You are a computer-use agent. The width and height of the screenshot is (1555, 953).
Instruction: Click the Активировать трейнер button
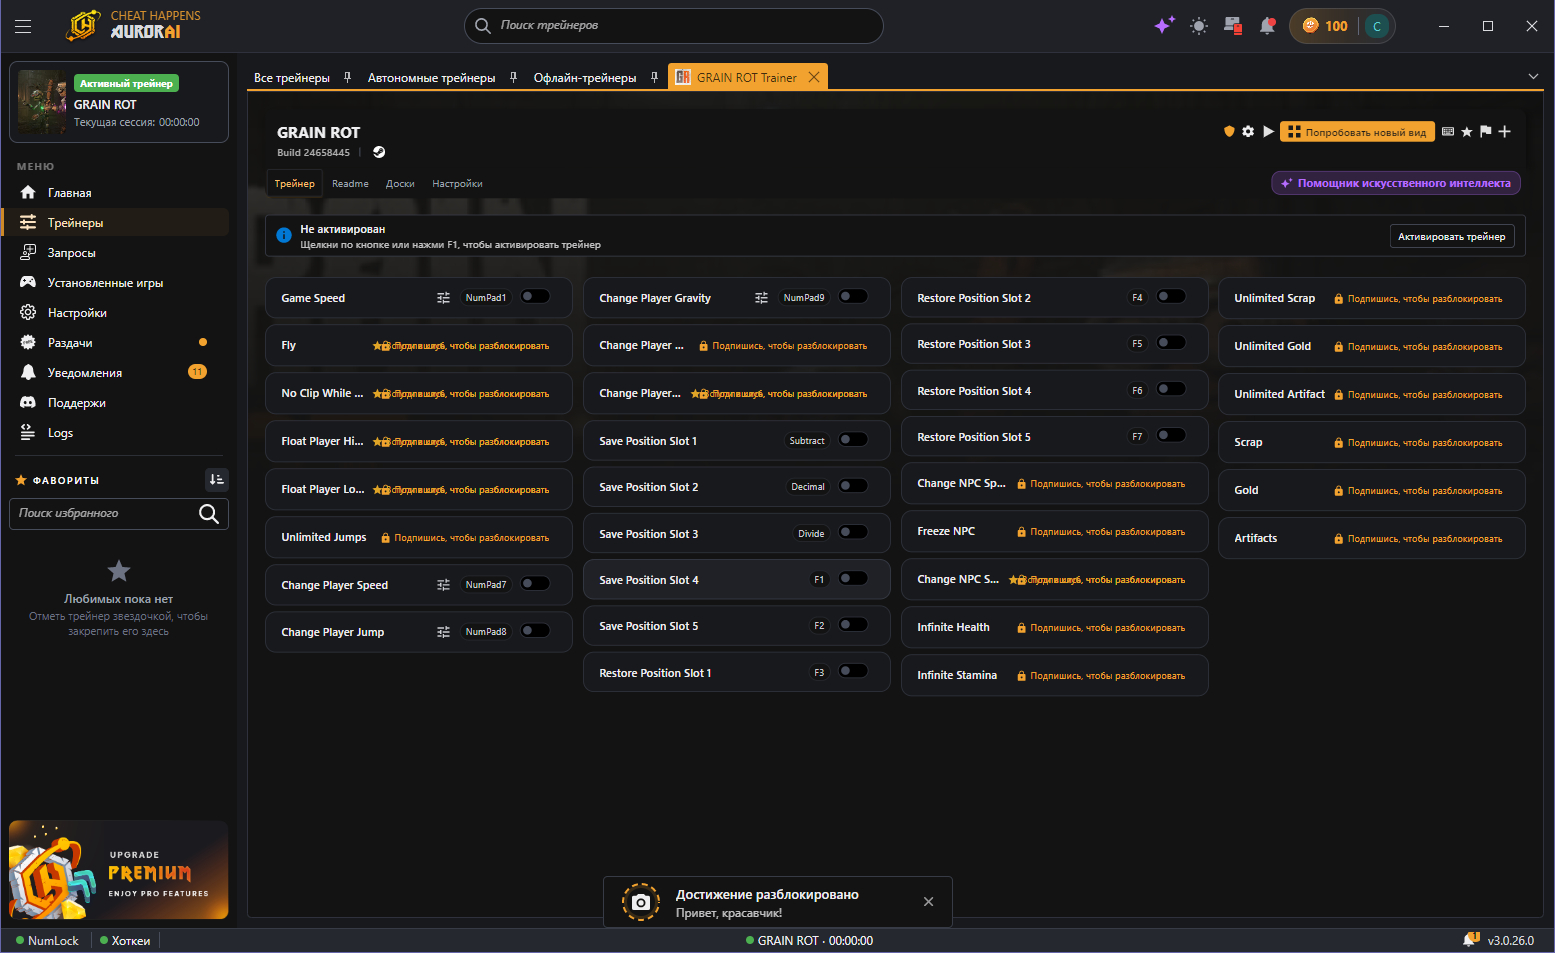1452,237
